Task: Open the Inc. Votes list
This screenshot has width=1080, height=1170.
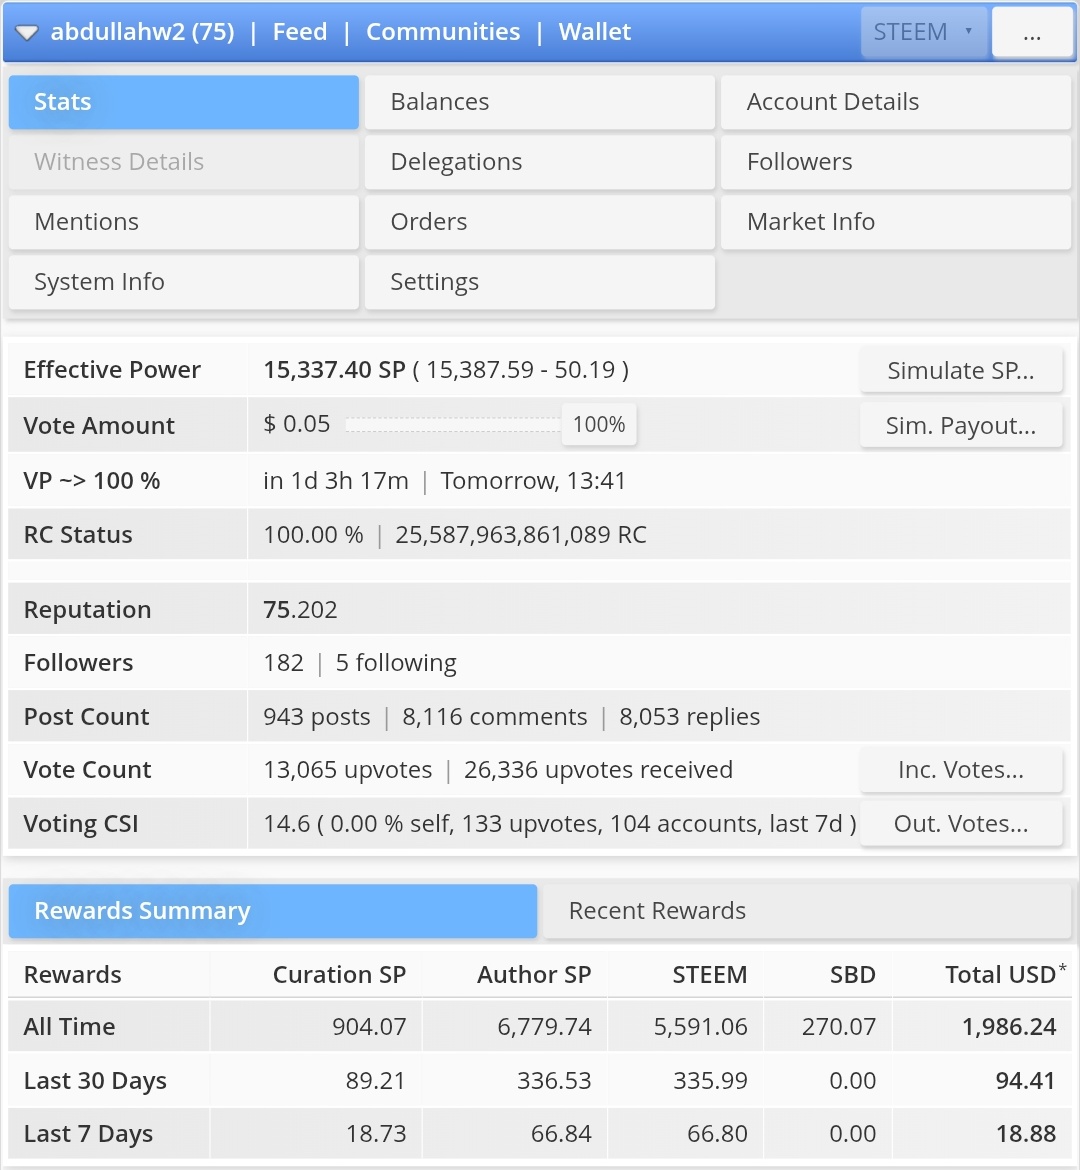Action: coord(961,770)
